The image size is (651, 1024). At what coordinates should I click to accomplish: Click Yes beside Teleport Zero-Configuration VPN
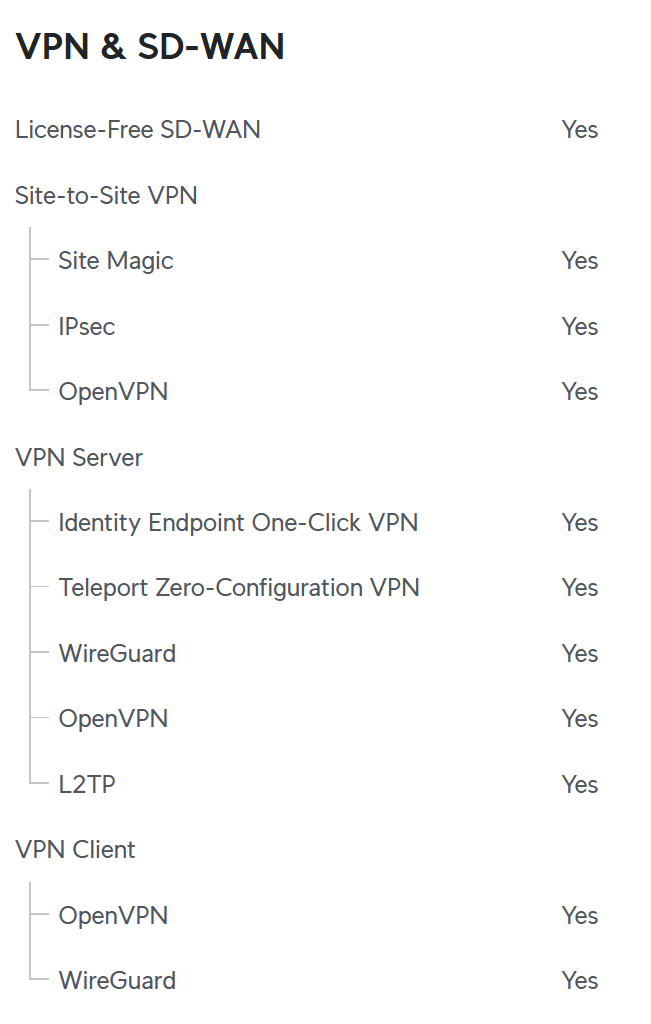pyautogui.click(x=580, y=588)
